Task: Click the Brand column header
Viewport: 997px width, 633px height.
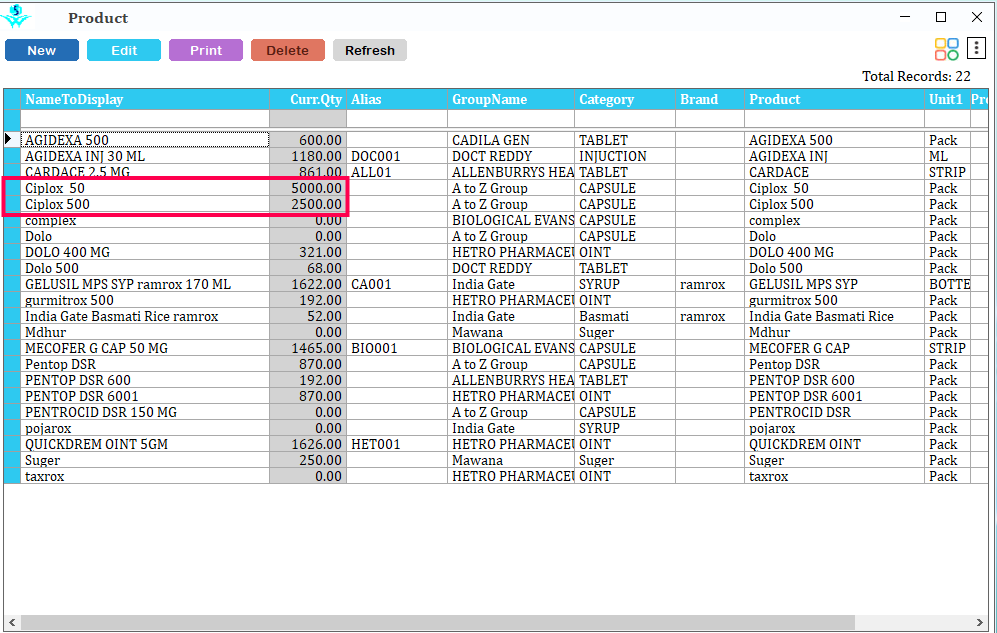Action: [x=710, y=99]
